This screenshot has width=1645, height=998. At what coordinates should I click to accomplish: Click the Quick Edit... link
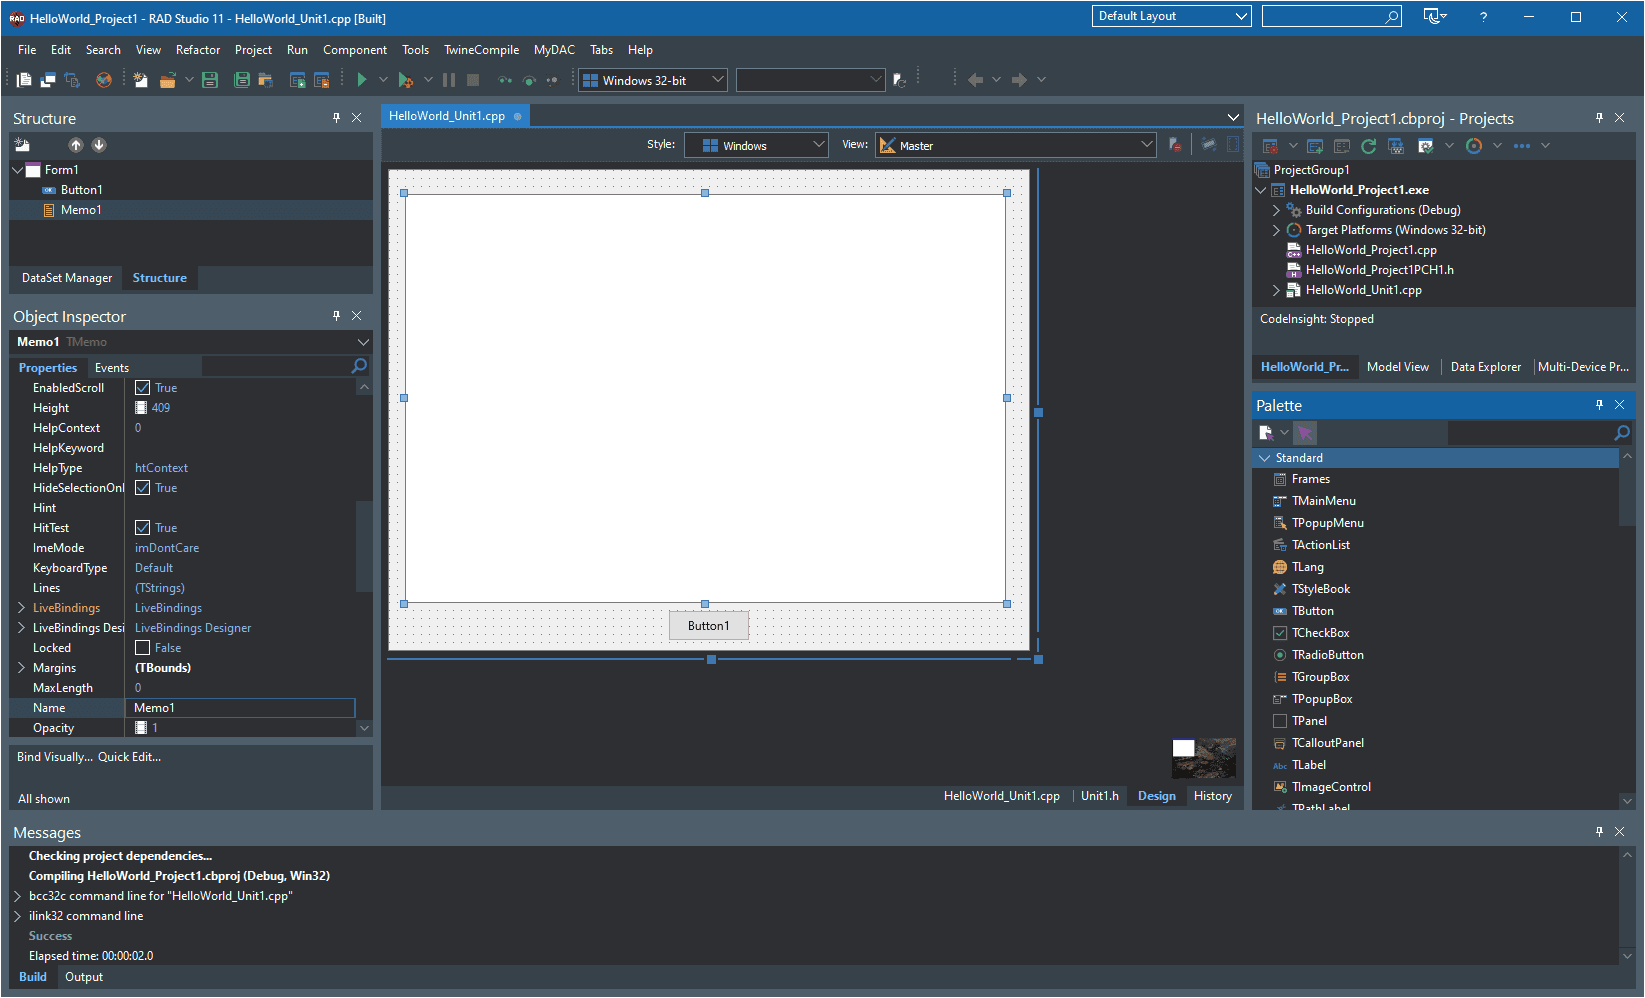[x=129, y=757]
